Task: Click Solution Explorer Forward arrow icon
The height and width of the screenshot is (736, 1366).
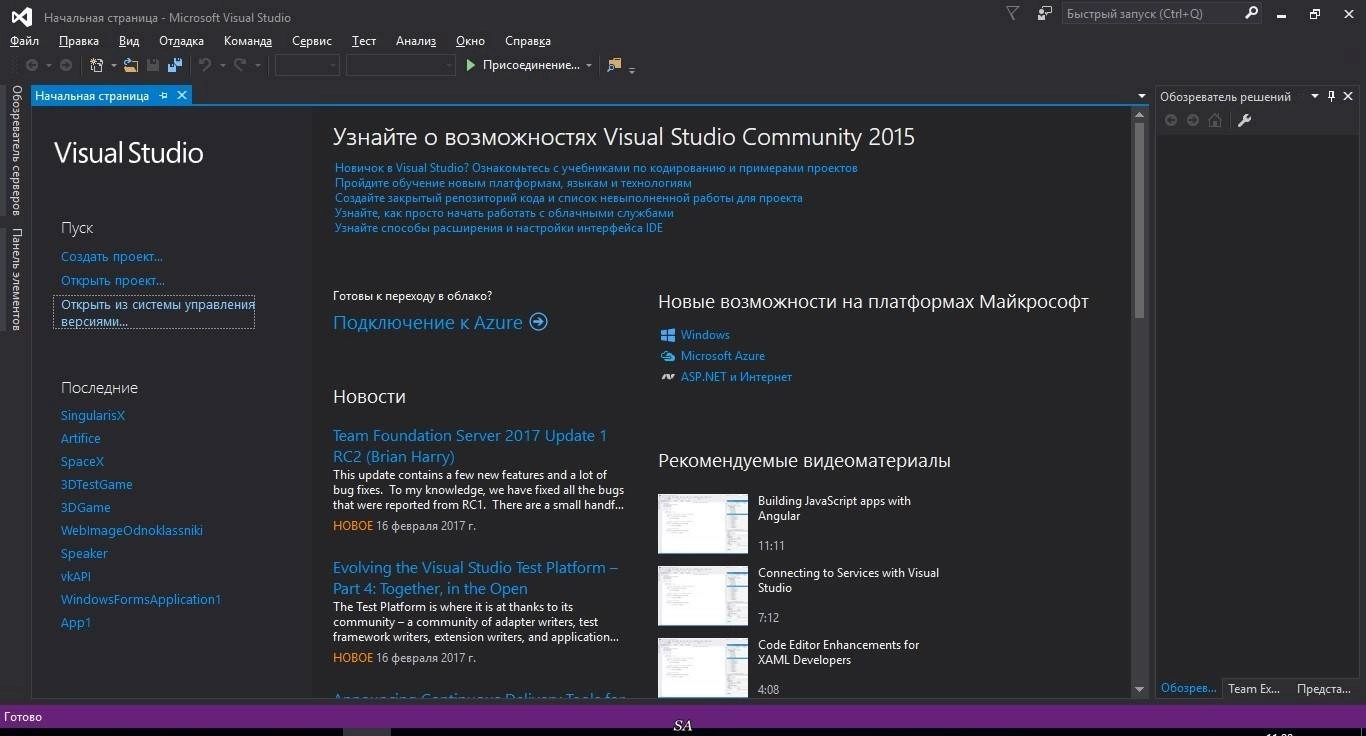Action: 1193,120
